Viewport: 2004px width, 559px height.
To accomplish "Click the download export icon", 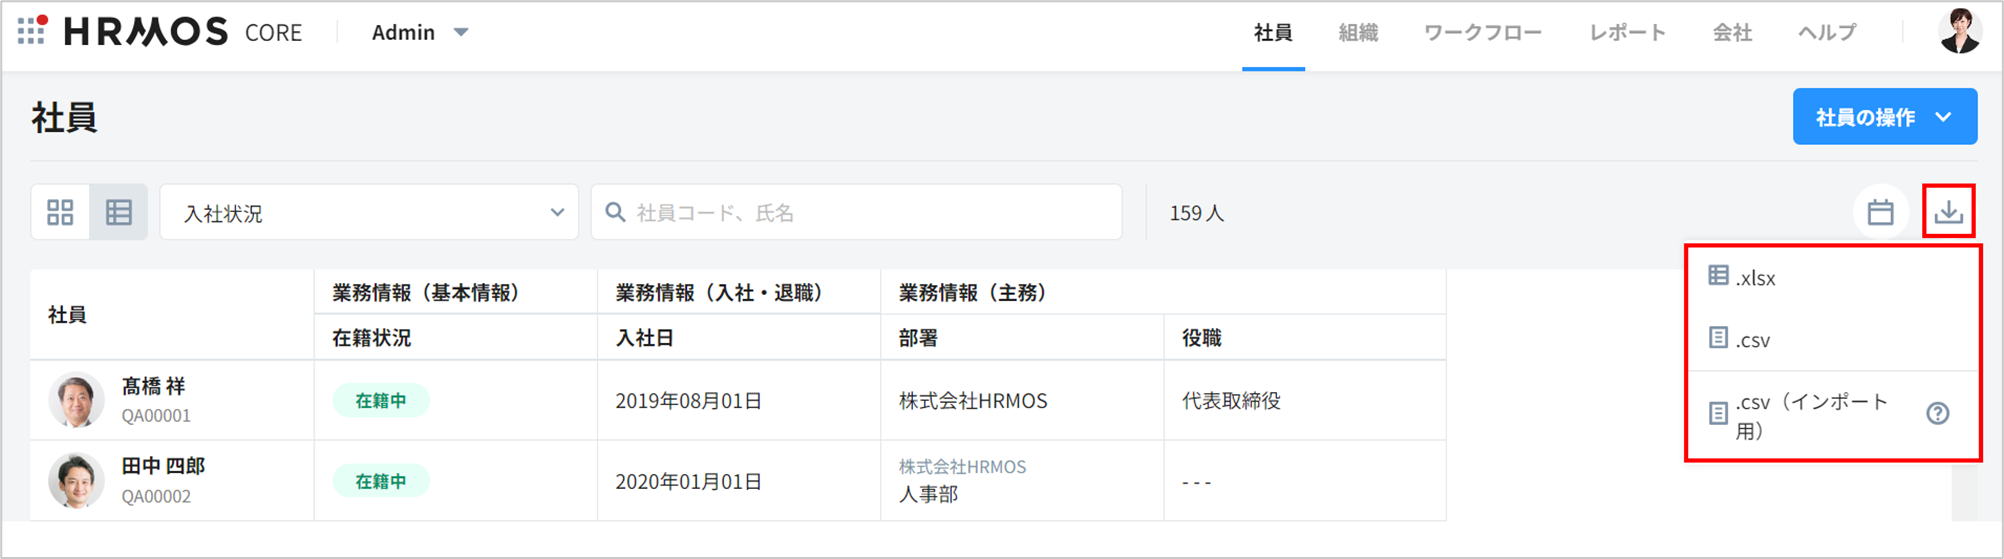I will click(1948, 212).
